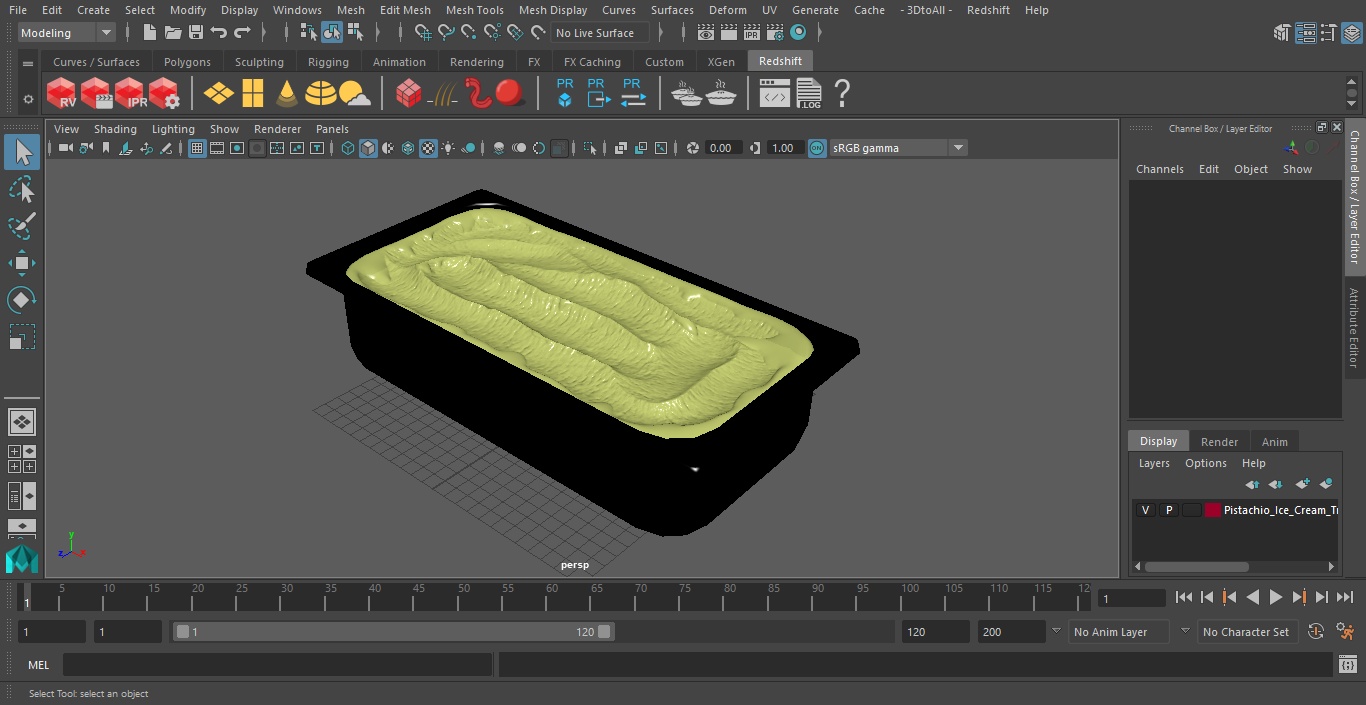1366x705 pixels.
Task: Switch to the Render layer tab
Action: 1219,441
